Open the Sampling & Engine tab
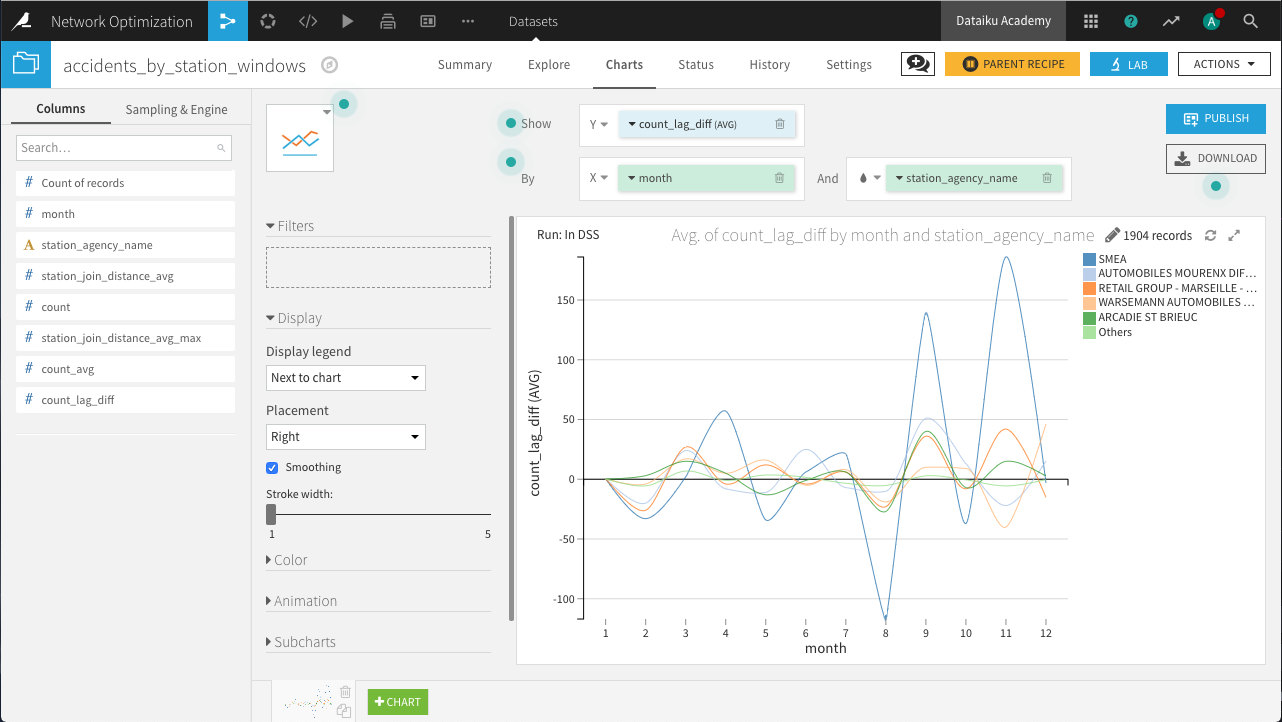The width and height of the screenshot is (1282, 722). point(176,110)
